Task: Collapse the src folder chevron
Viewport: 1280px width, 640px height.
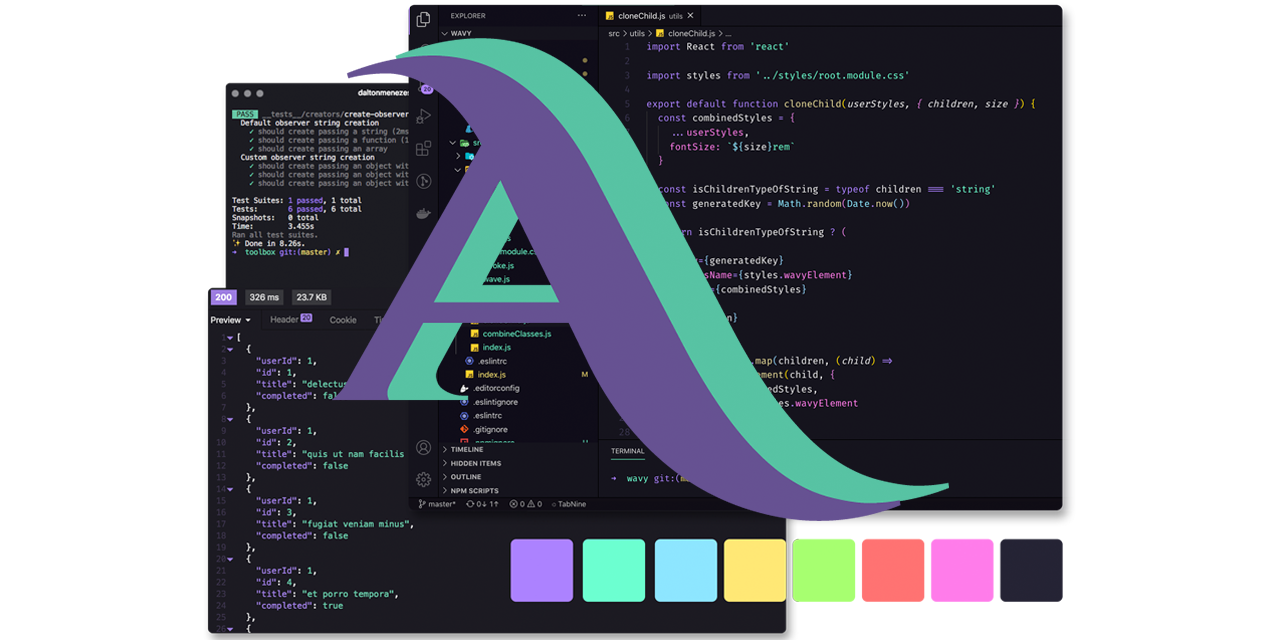Action: point(452,143)
